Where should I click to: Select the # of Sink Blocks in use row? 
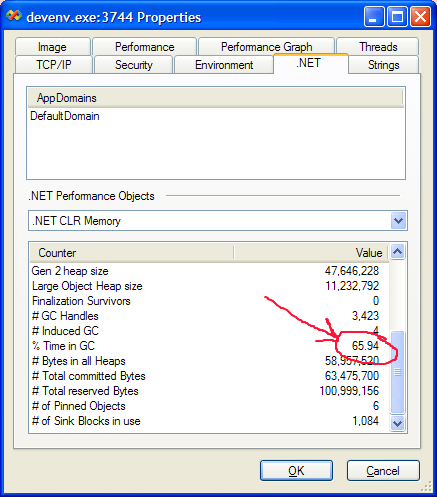click(209, 421)
